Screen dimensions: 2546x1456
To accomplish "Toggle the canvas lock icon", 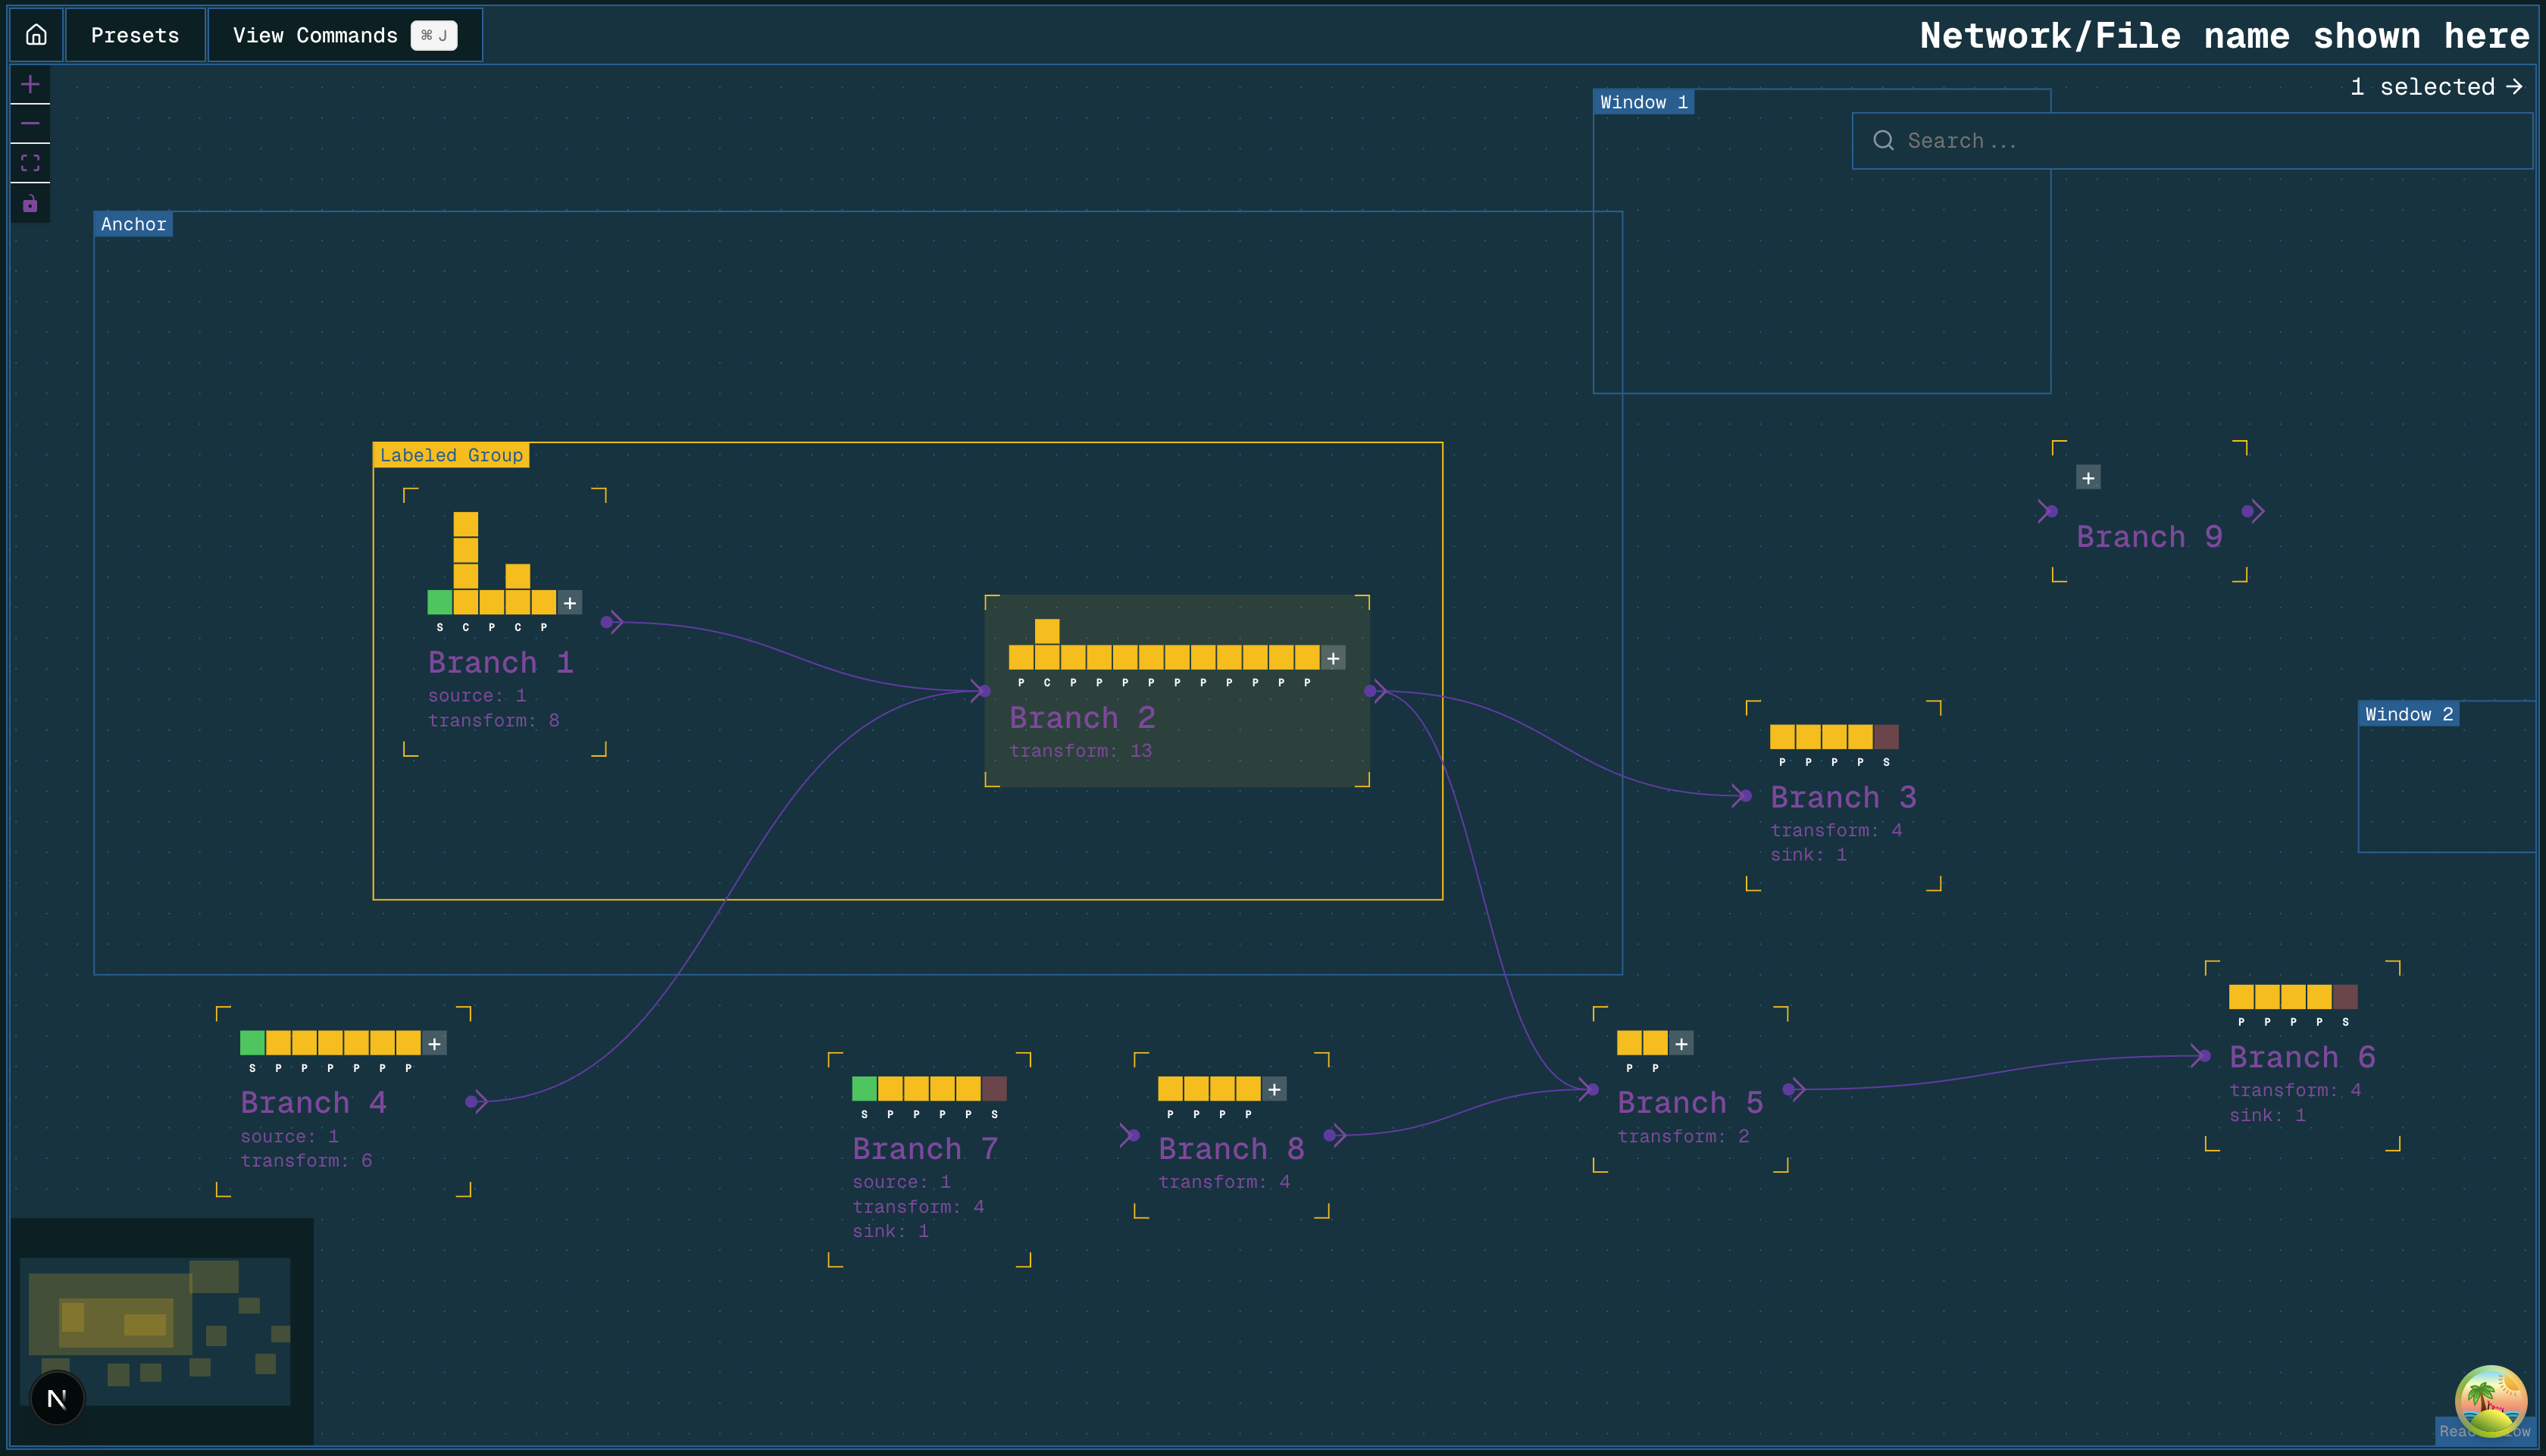I will coord(30,204).
